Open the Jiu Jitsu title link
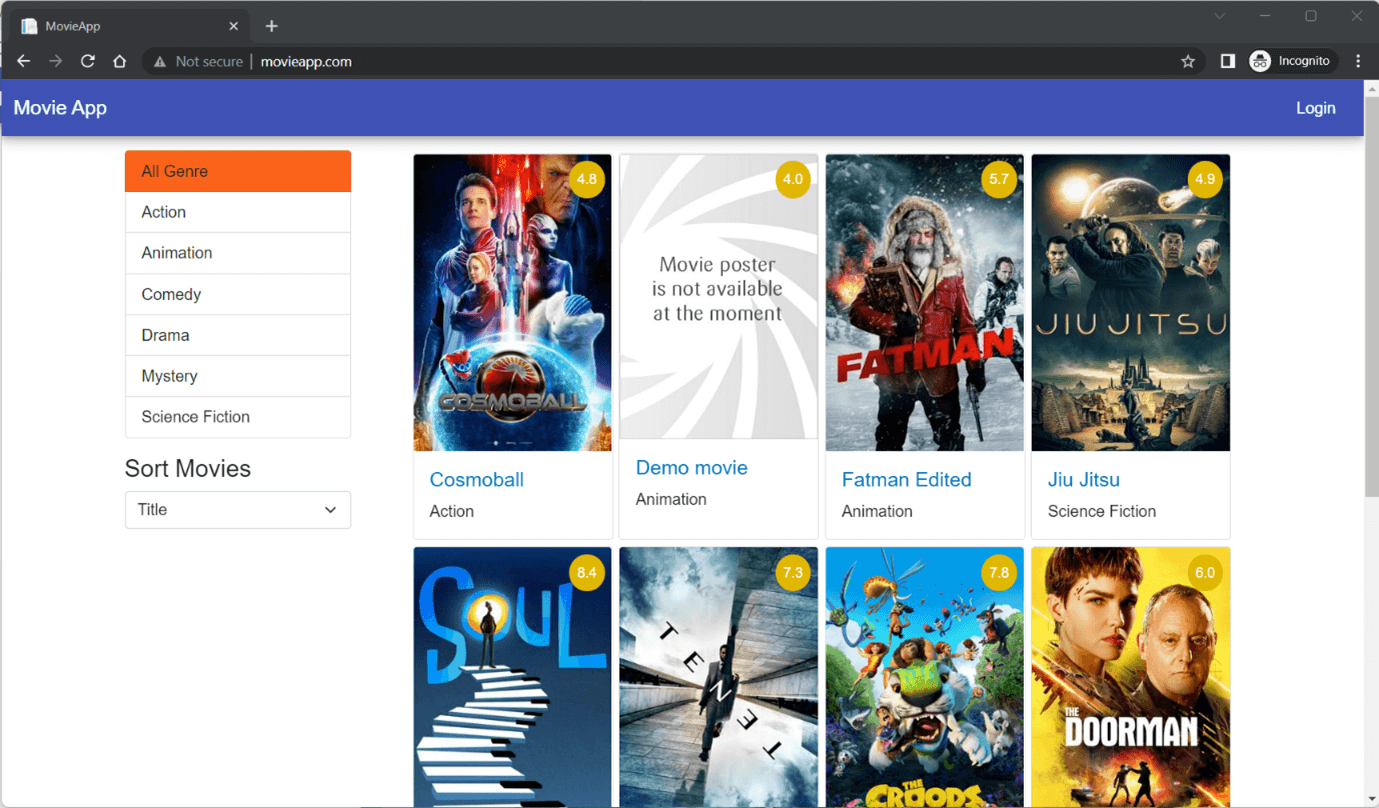1379x808 pixels. [1083, 480]
